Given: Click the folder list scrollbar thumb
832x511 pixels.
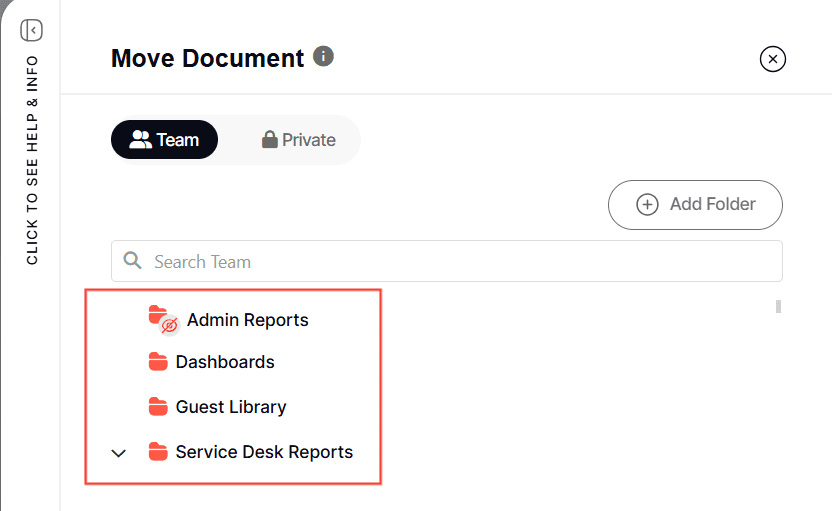Looking at the screenshot, I should point(778,306).
